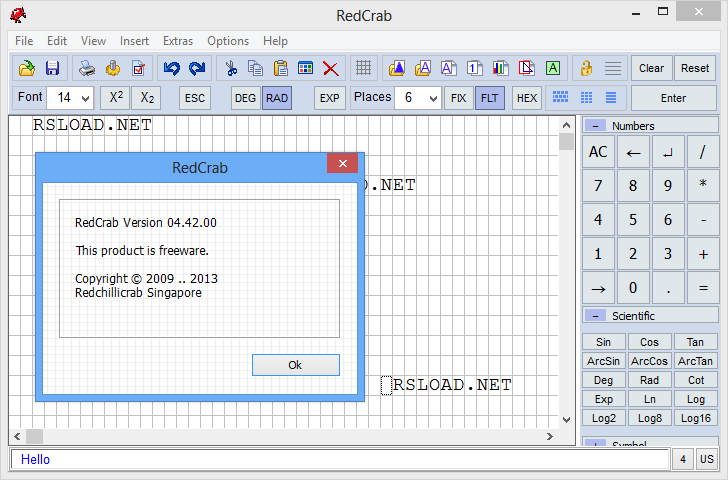Viewport: 728px width, 480px height.
Task: Click the vertical scrollbar down arrow
Action: 566,420
